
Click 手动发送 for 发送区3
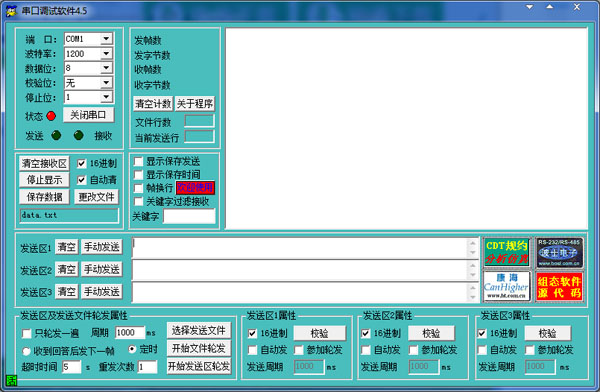(x=102, y=292)
